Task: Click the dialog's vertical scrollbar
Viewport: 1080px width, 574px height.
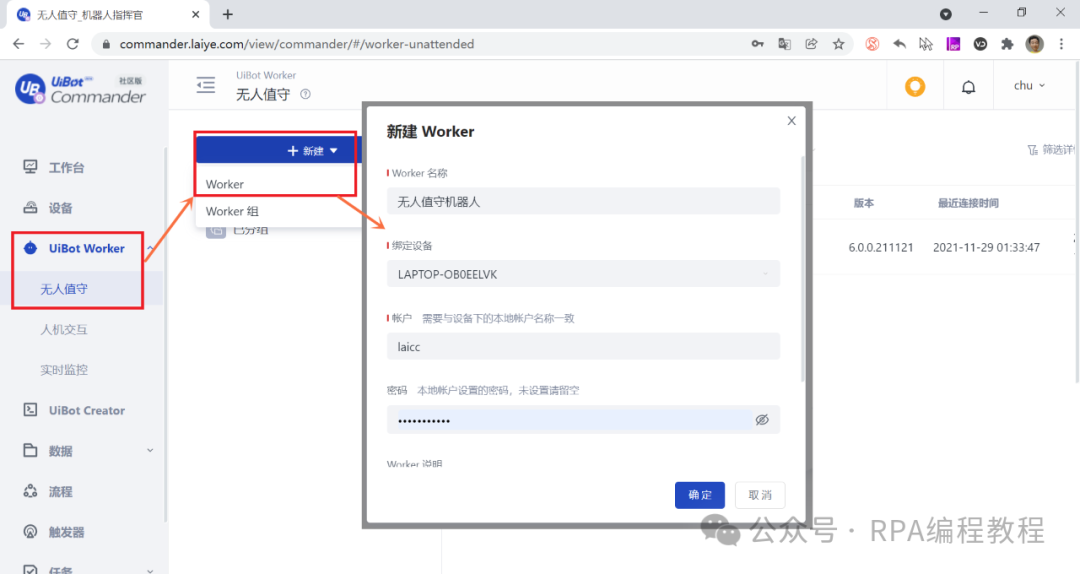Action: coord(802,269)
